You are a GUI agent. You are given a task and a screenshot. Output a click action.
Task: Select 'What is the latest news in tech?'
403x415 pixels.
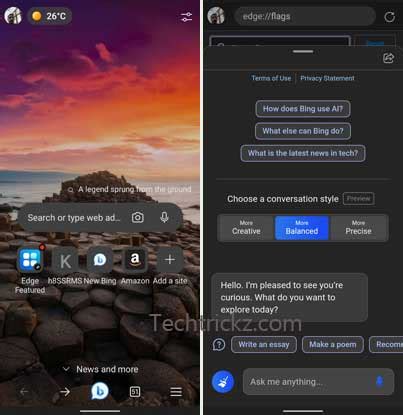303,153
